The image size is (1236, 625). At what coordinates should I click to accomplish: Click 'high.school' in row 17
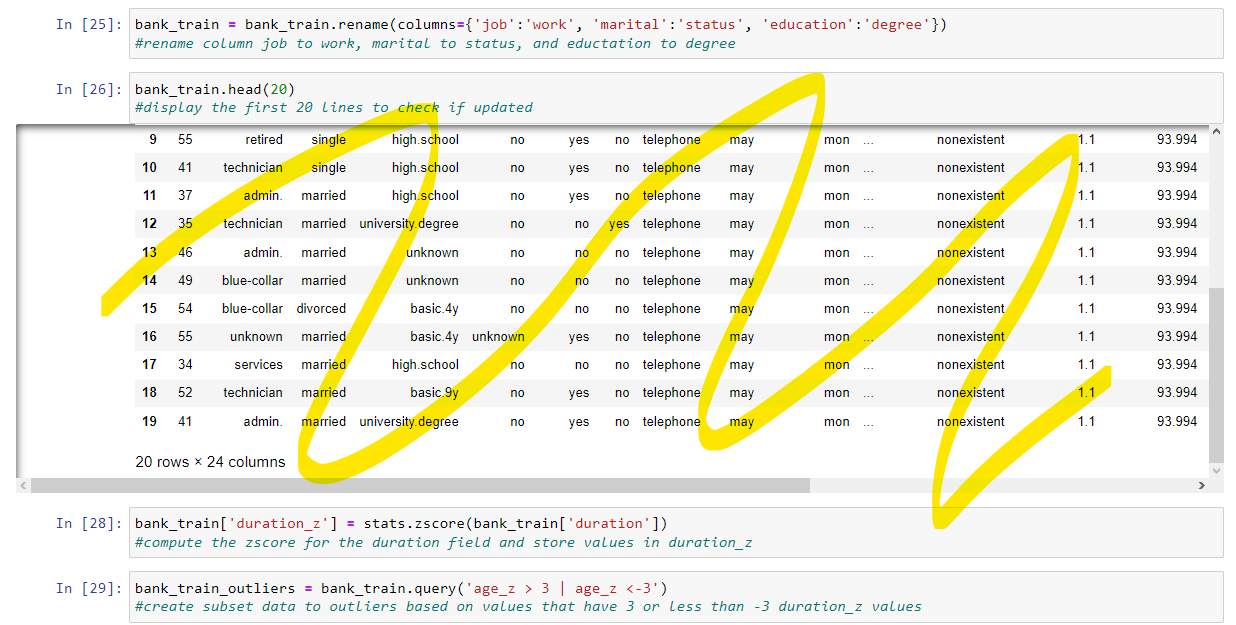(425, 365)
